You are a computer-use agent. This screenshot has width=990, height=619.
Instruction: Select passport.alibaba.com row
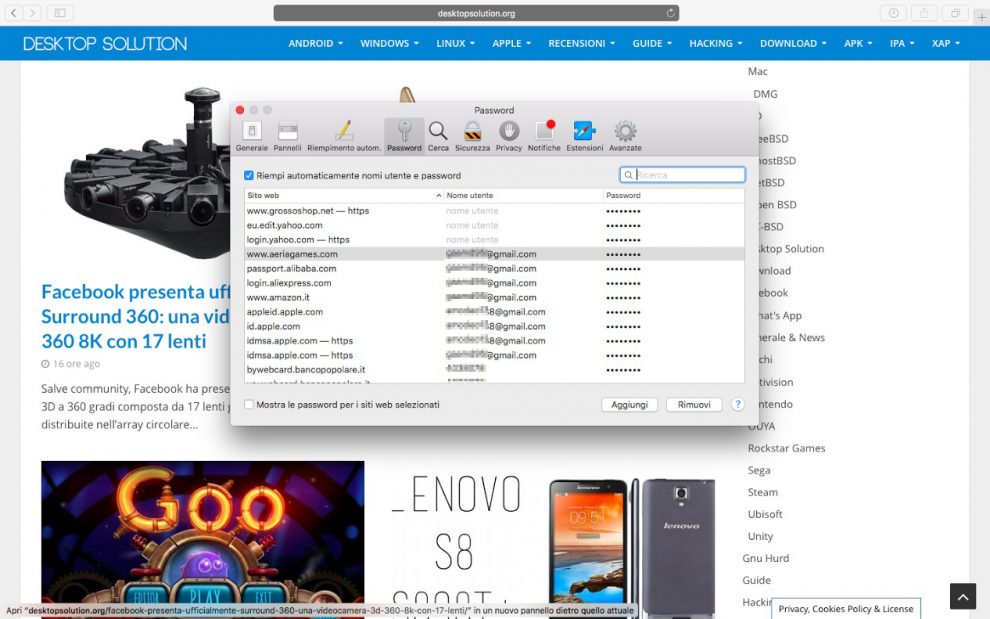click(x=494, y=268)
